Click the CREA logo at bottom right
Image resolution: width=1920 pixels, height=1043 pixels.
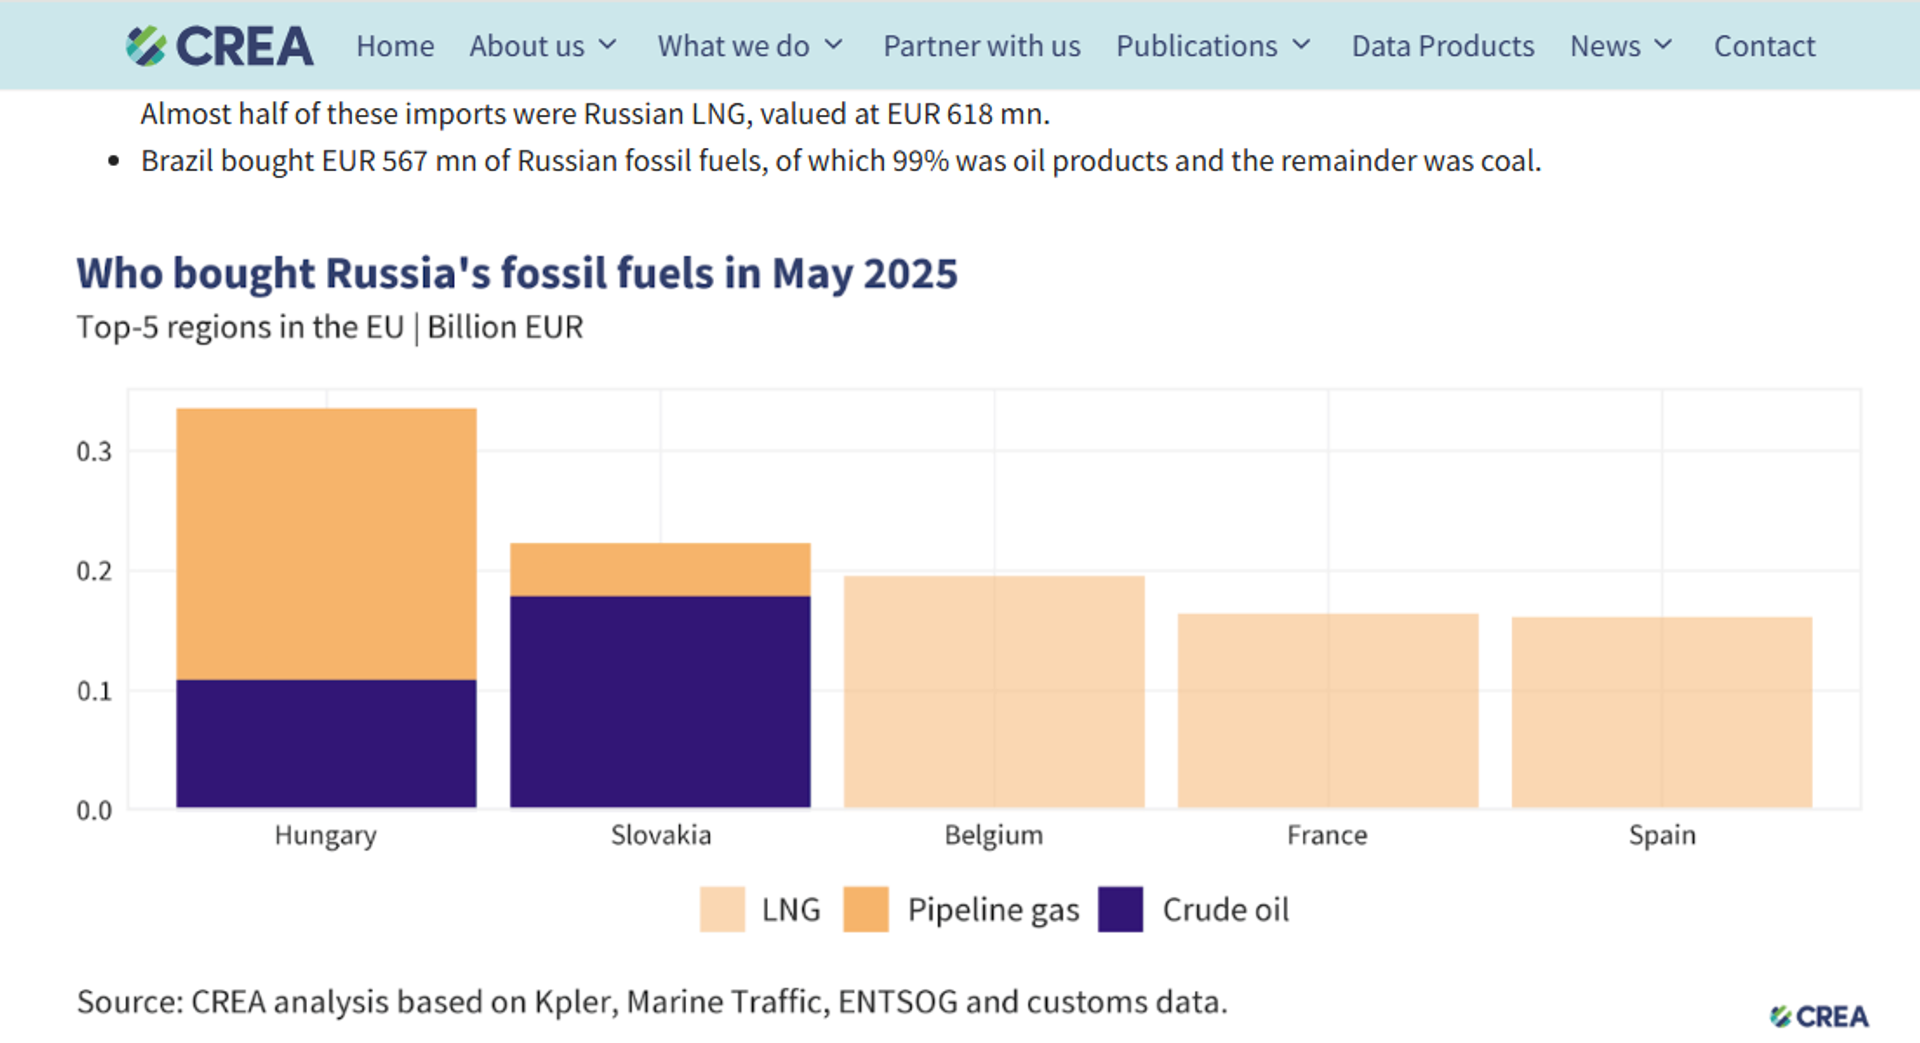[x=1822, y=1016]
